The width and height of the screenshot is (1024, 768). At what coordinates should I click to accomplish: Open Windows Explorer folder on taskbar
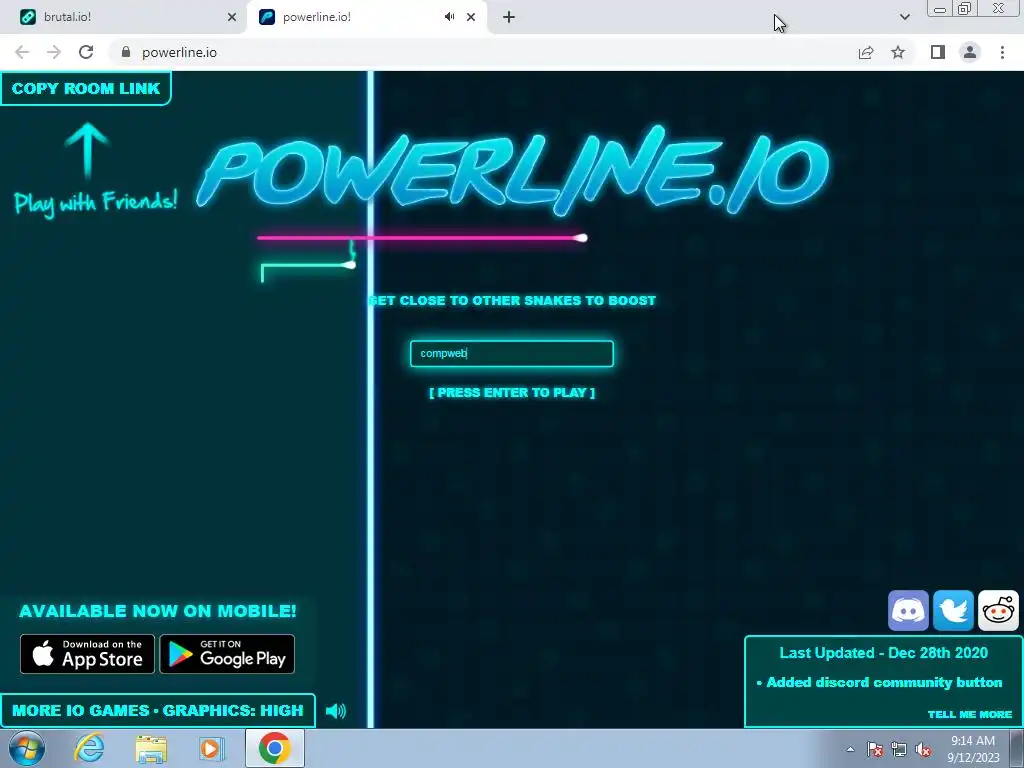[151, 748]
